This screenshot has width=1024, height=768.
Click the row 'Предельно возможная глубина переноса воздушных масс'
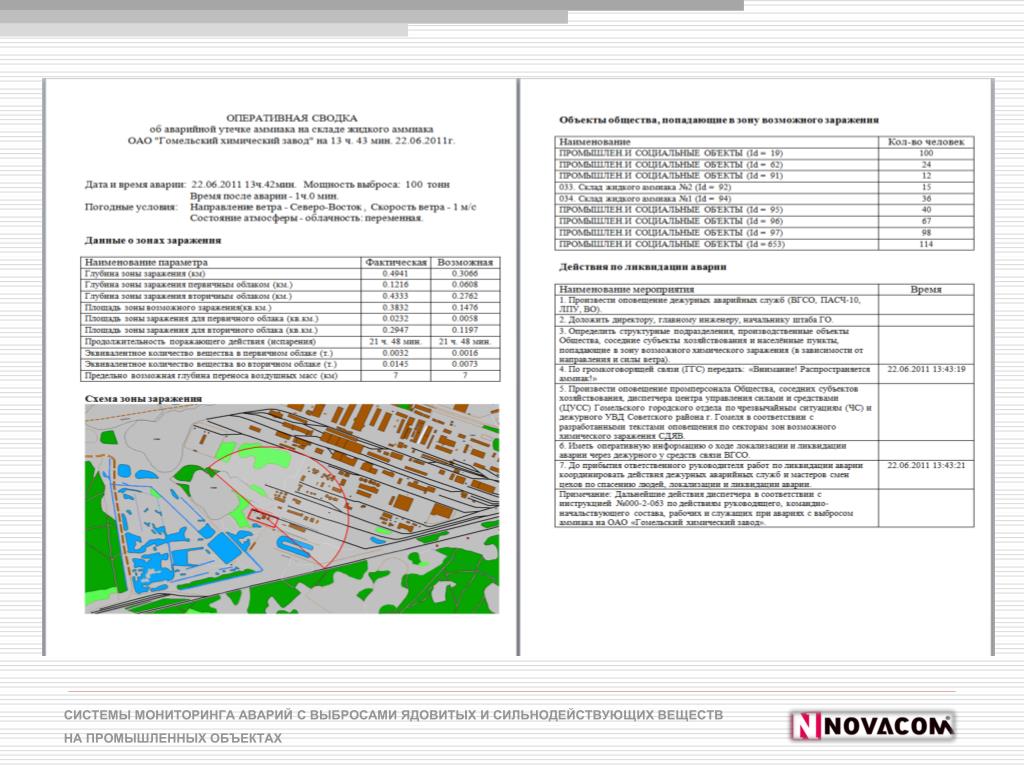[291, 376]
